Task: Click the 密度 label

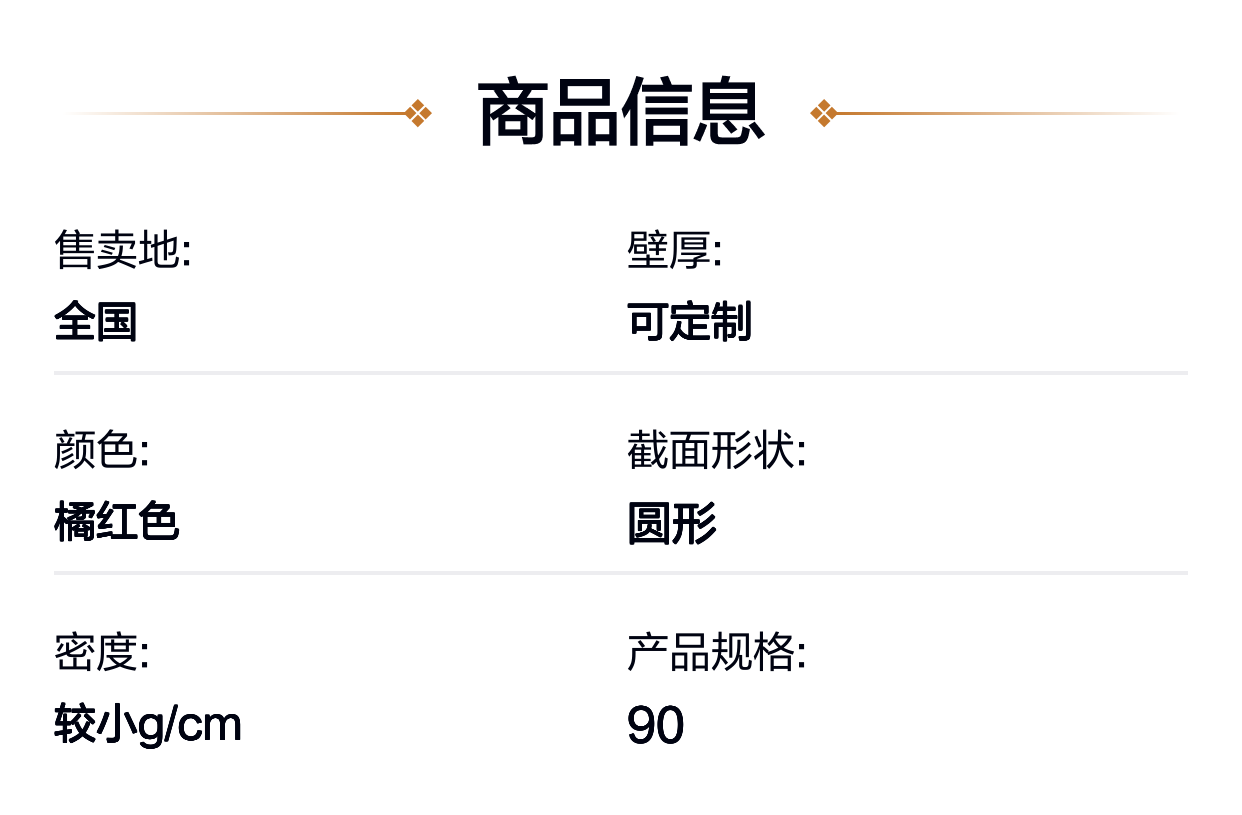Action: tap(101, 652)
